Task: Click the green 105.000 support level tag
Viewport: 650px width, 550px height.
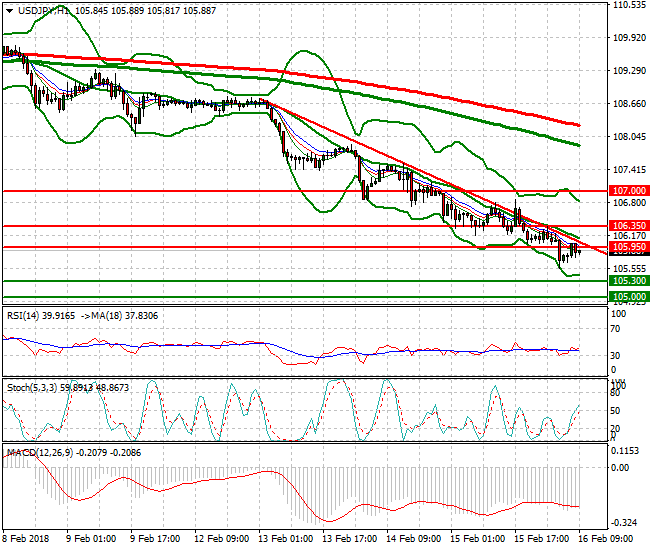Action: click(x=629, y=297)
